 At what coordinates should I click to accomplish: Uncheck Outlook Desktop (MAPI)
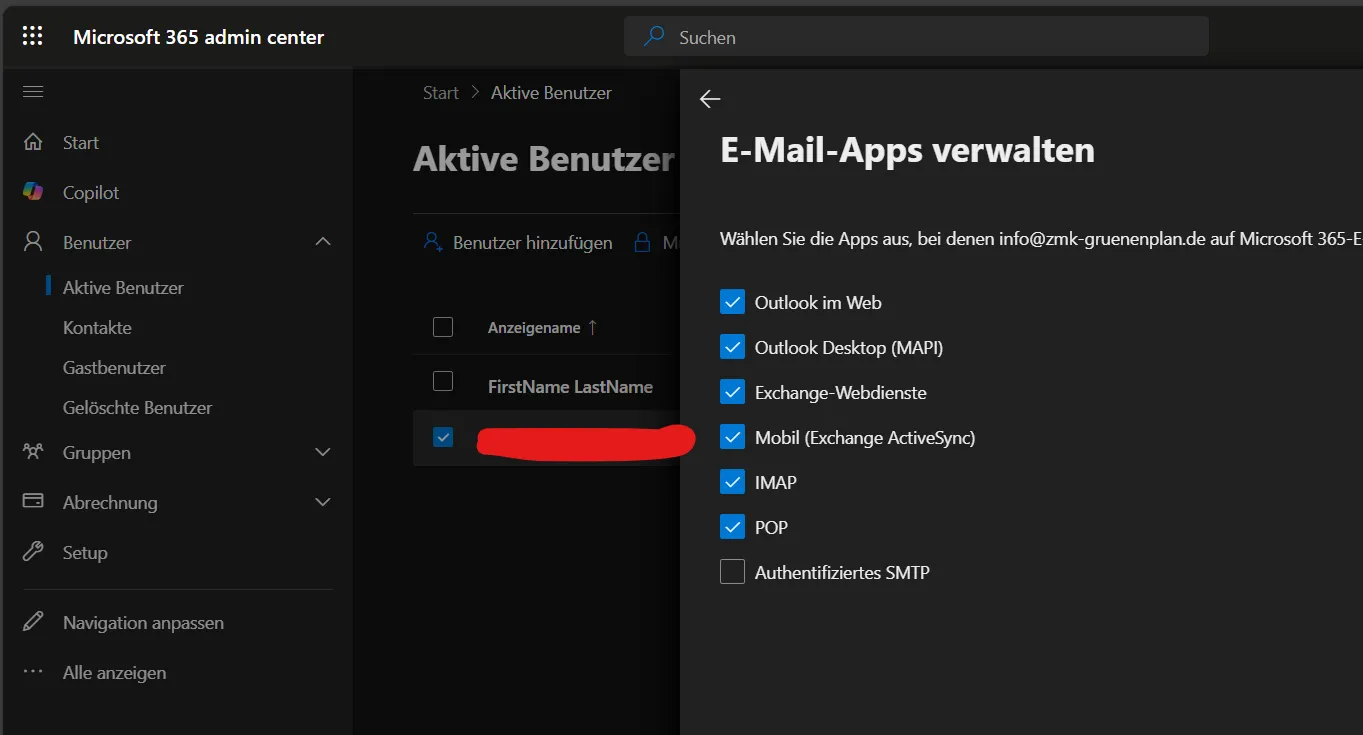coord(733,347)
